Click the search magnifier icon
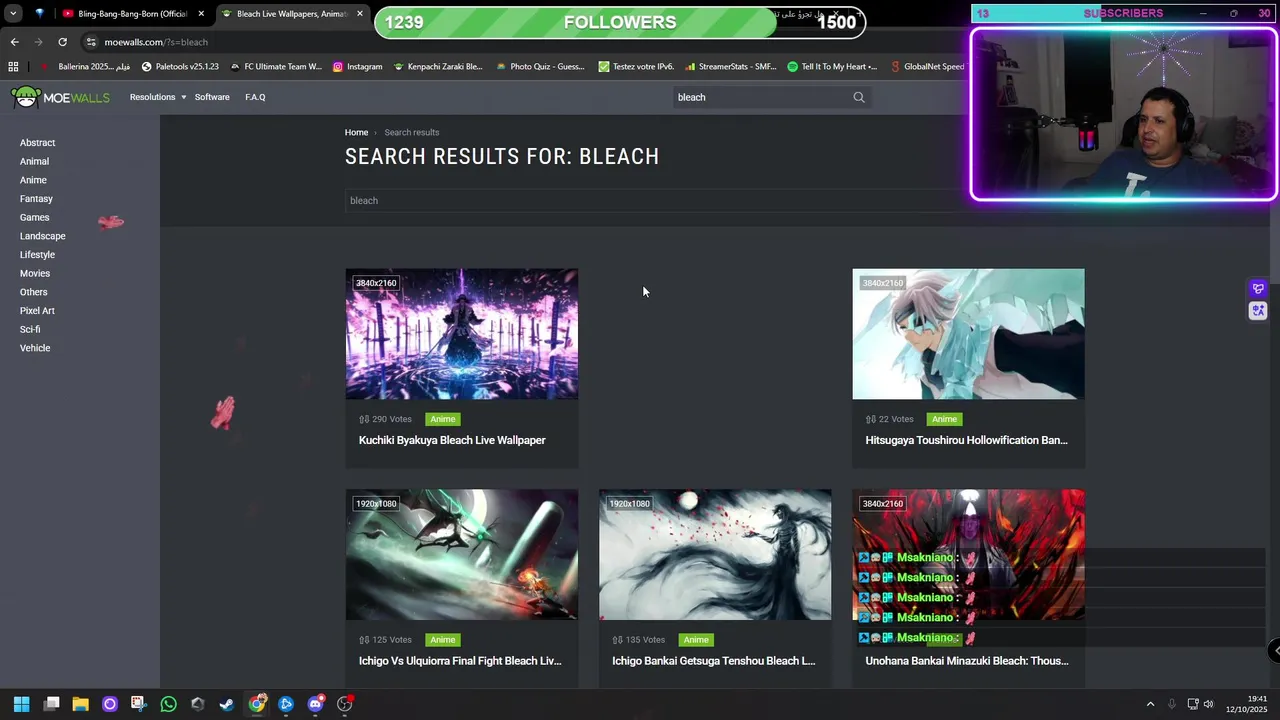 tap(859, 97)
